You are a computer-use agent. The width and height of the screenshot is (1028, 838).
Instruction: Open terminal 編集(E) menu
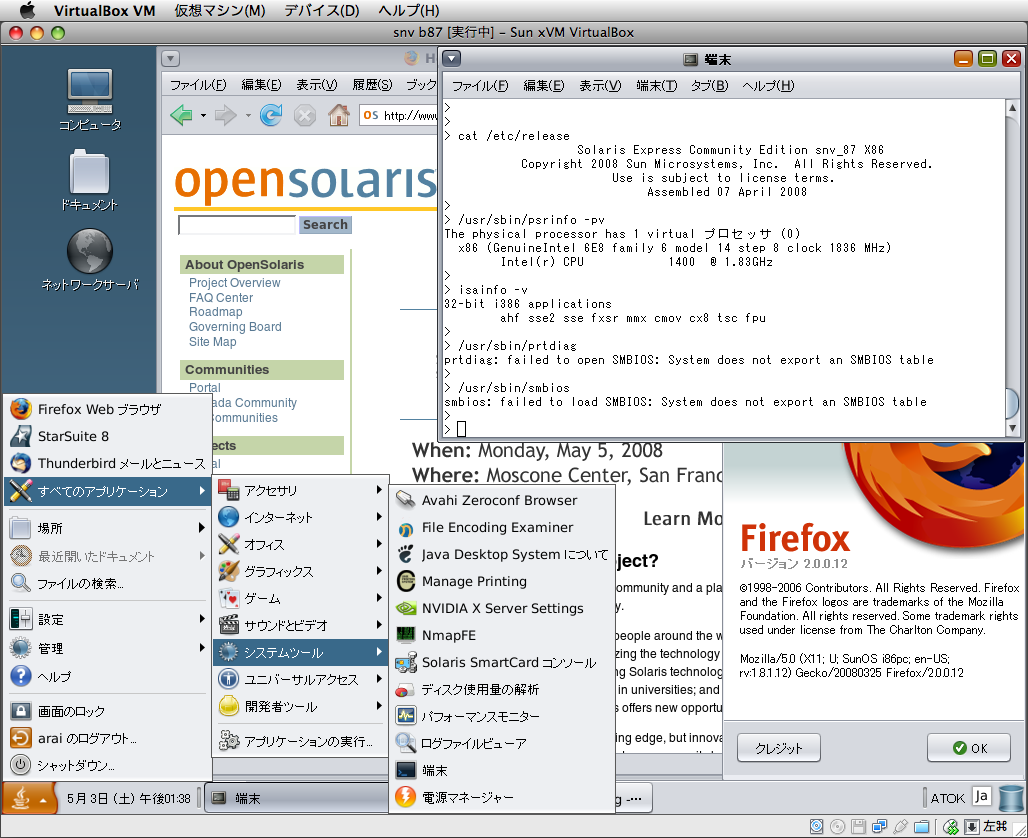543,86
